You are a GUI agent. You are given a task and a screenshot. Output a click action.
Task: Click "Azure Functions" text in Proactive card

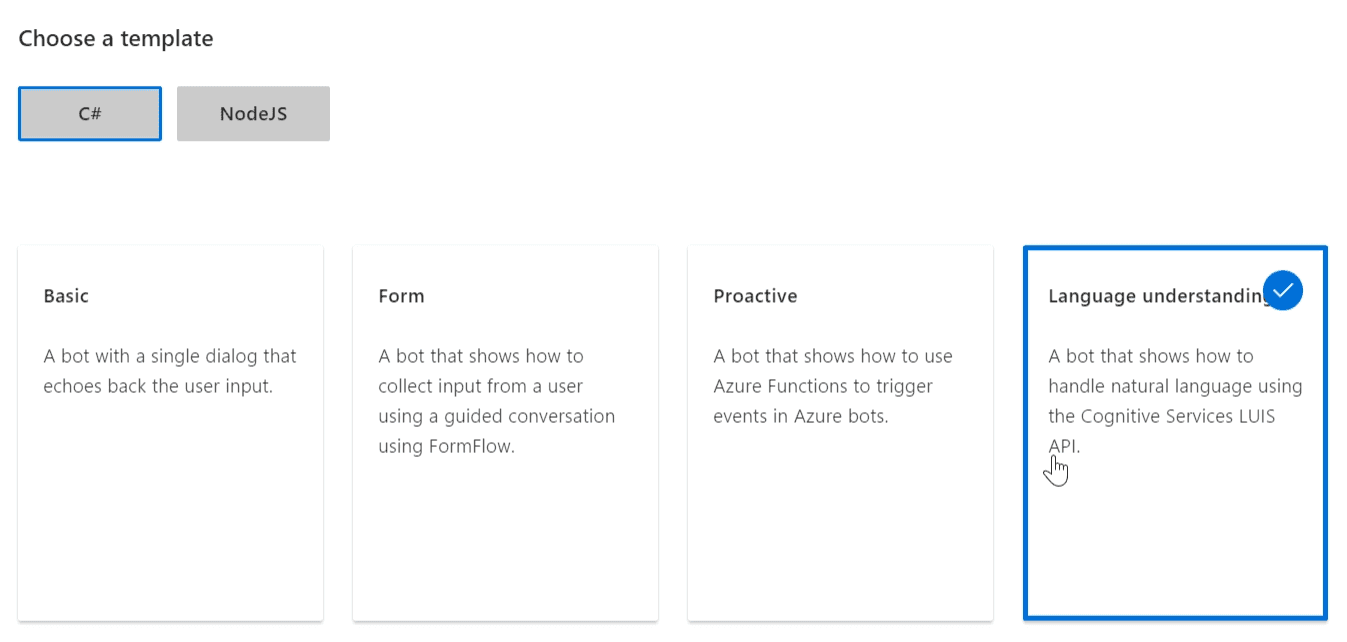777,386
